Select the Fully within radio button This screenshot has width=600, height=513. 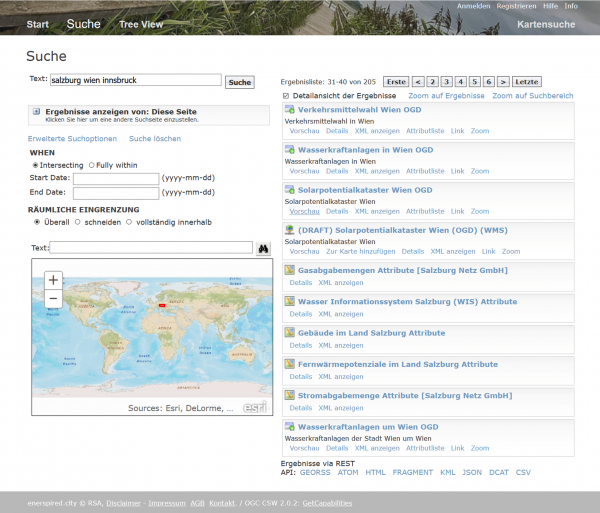pyautogui.click(x=92, y=165)
